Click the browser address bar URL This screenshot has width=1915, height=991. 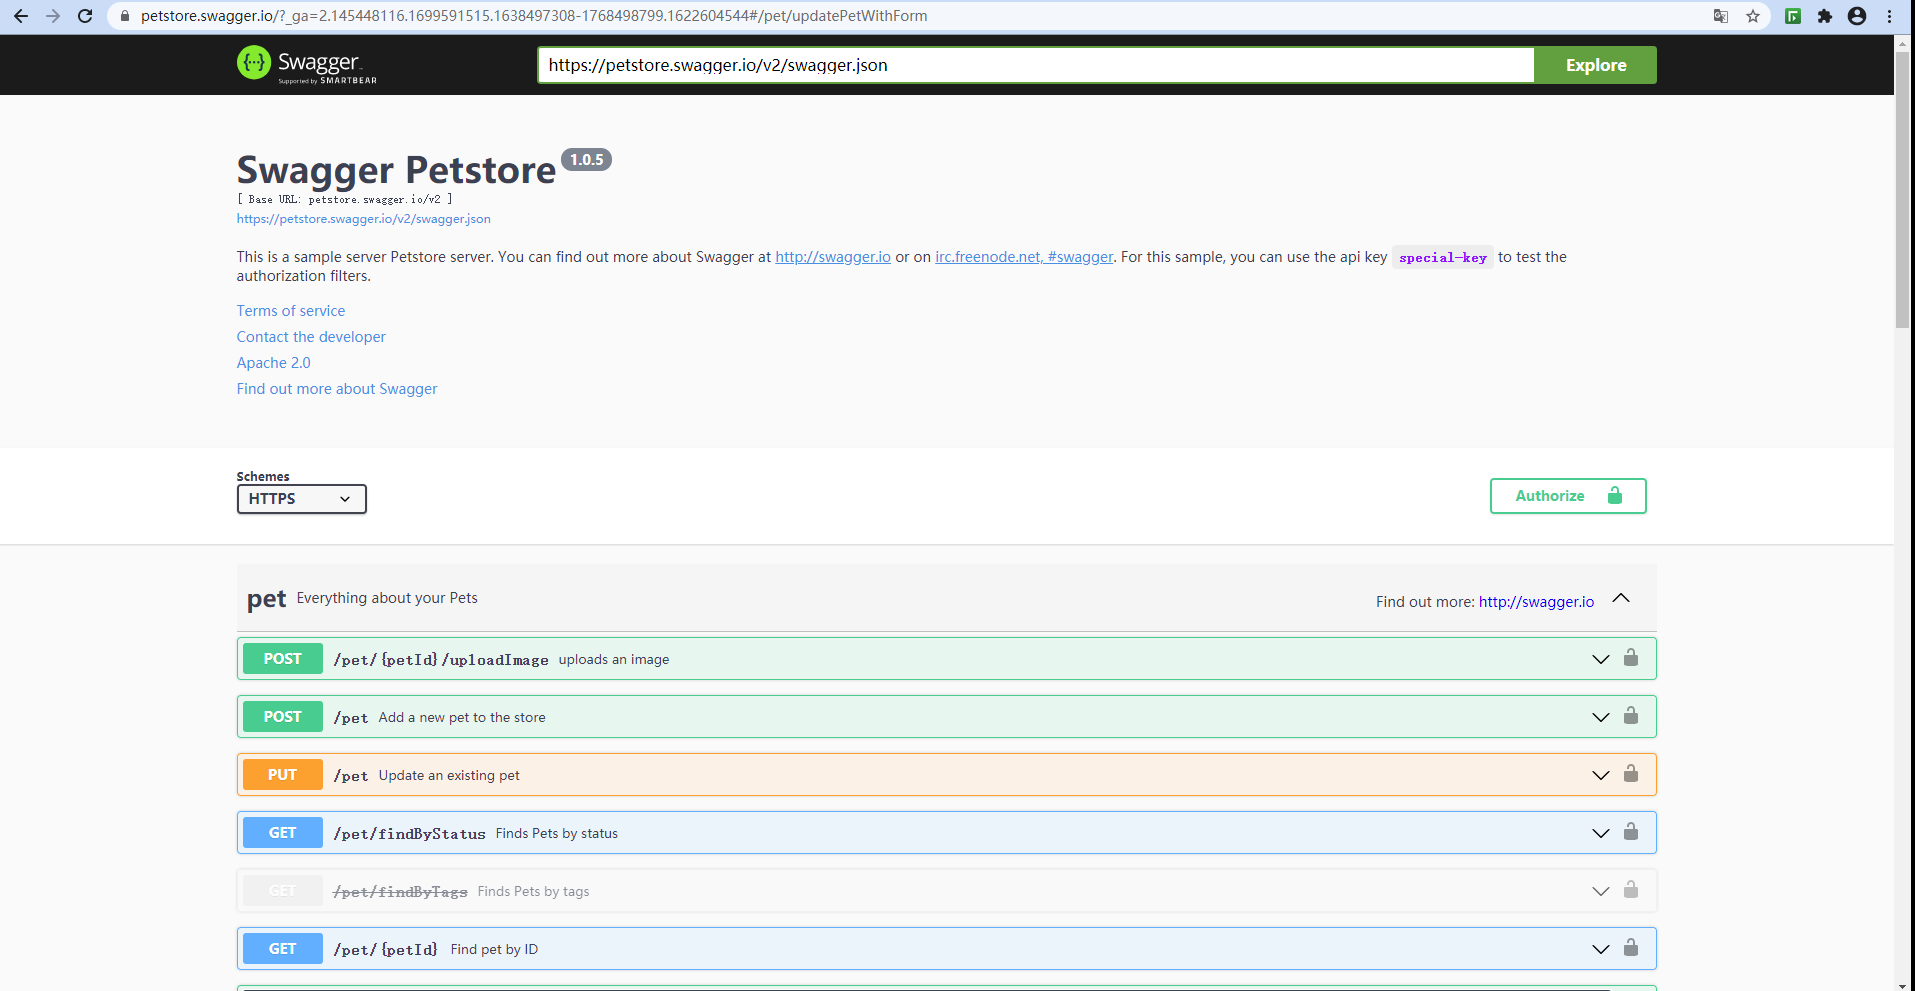(534, 16)
